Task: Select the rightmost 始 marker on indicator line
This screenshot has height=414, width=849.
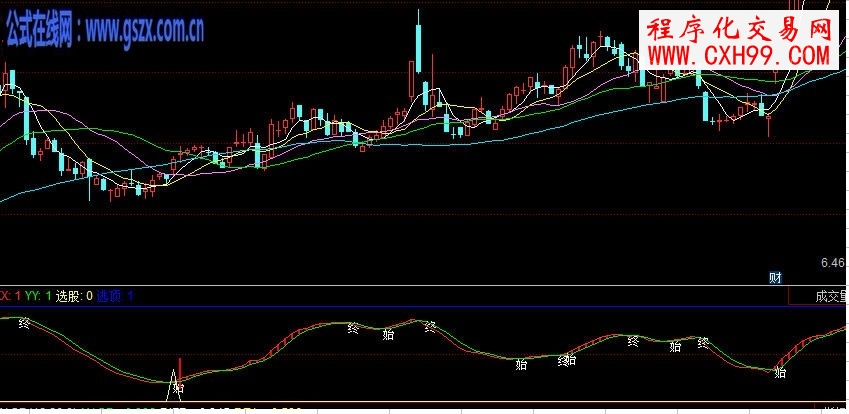Action: tap(780, 373)
